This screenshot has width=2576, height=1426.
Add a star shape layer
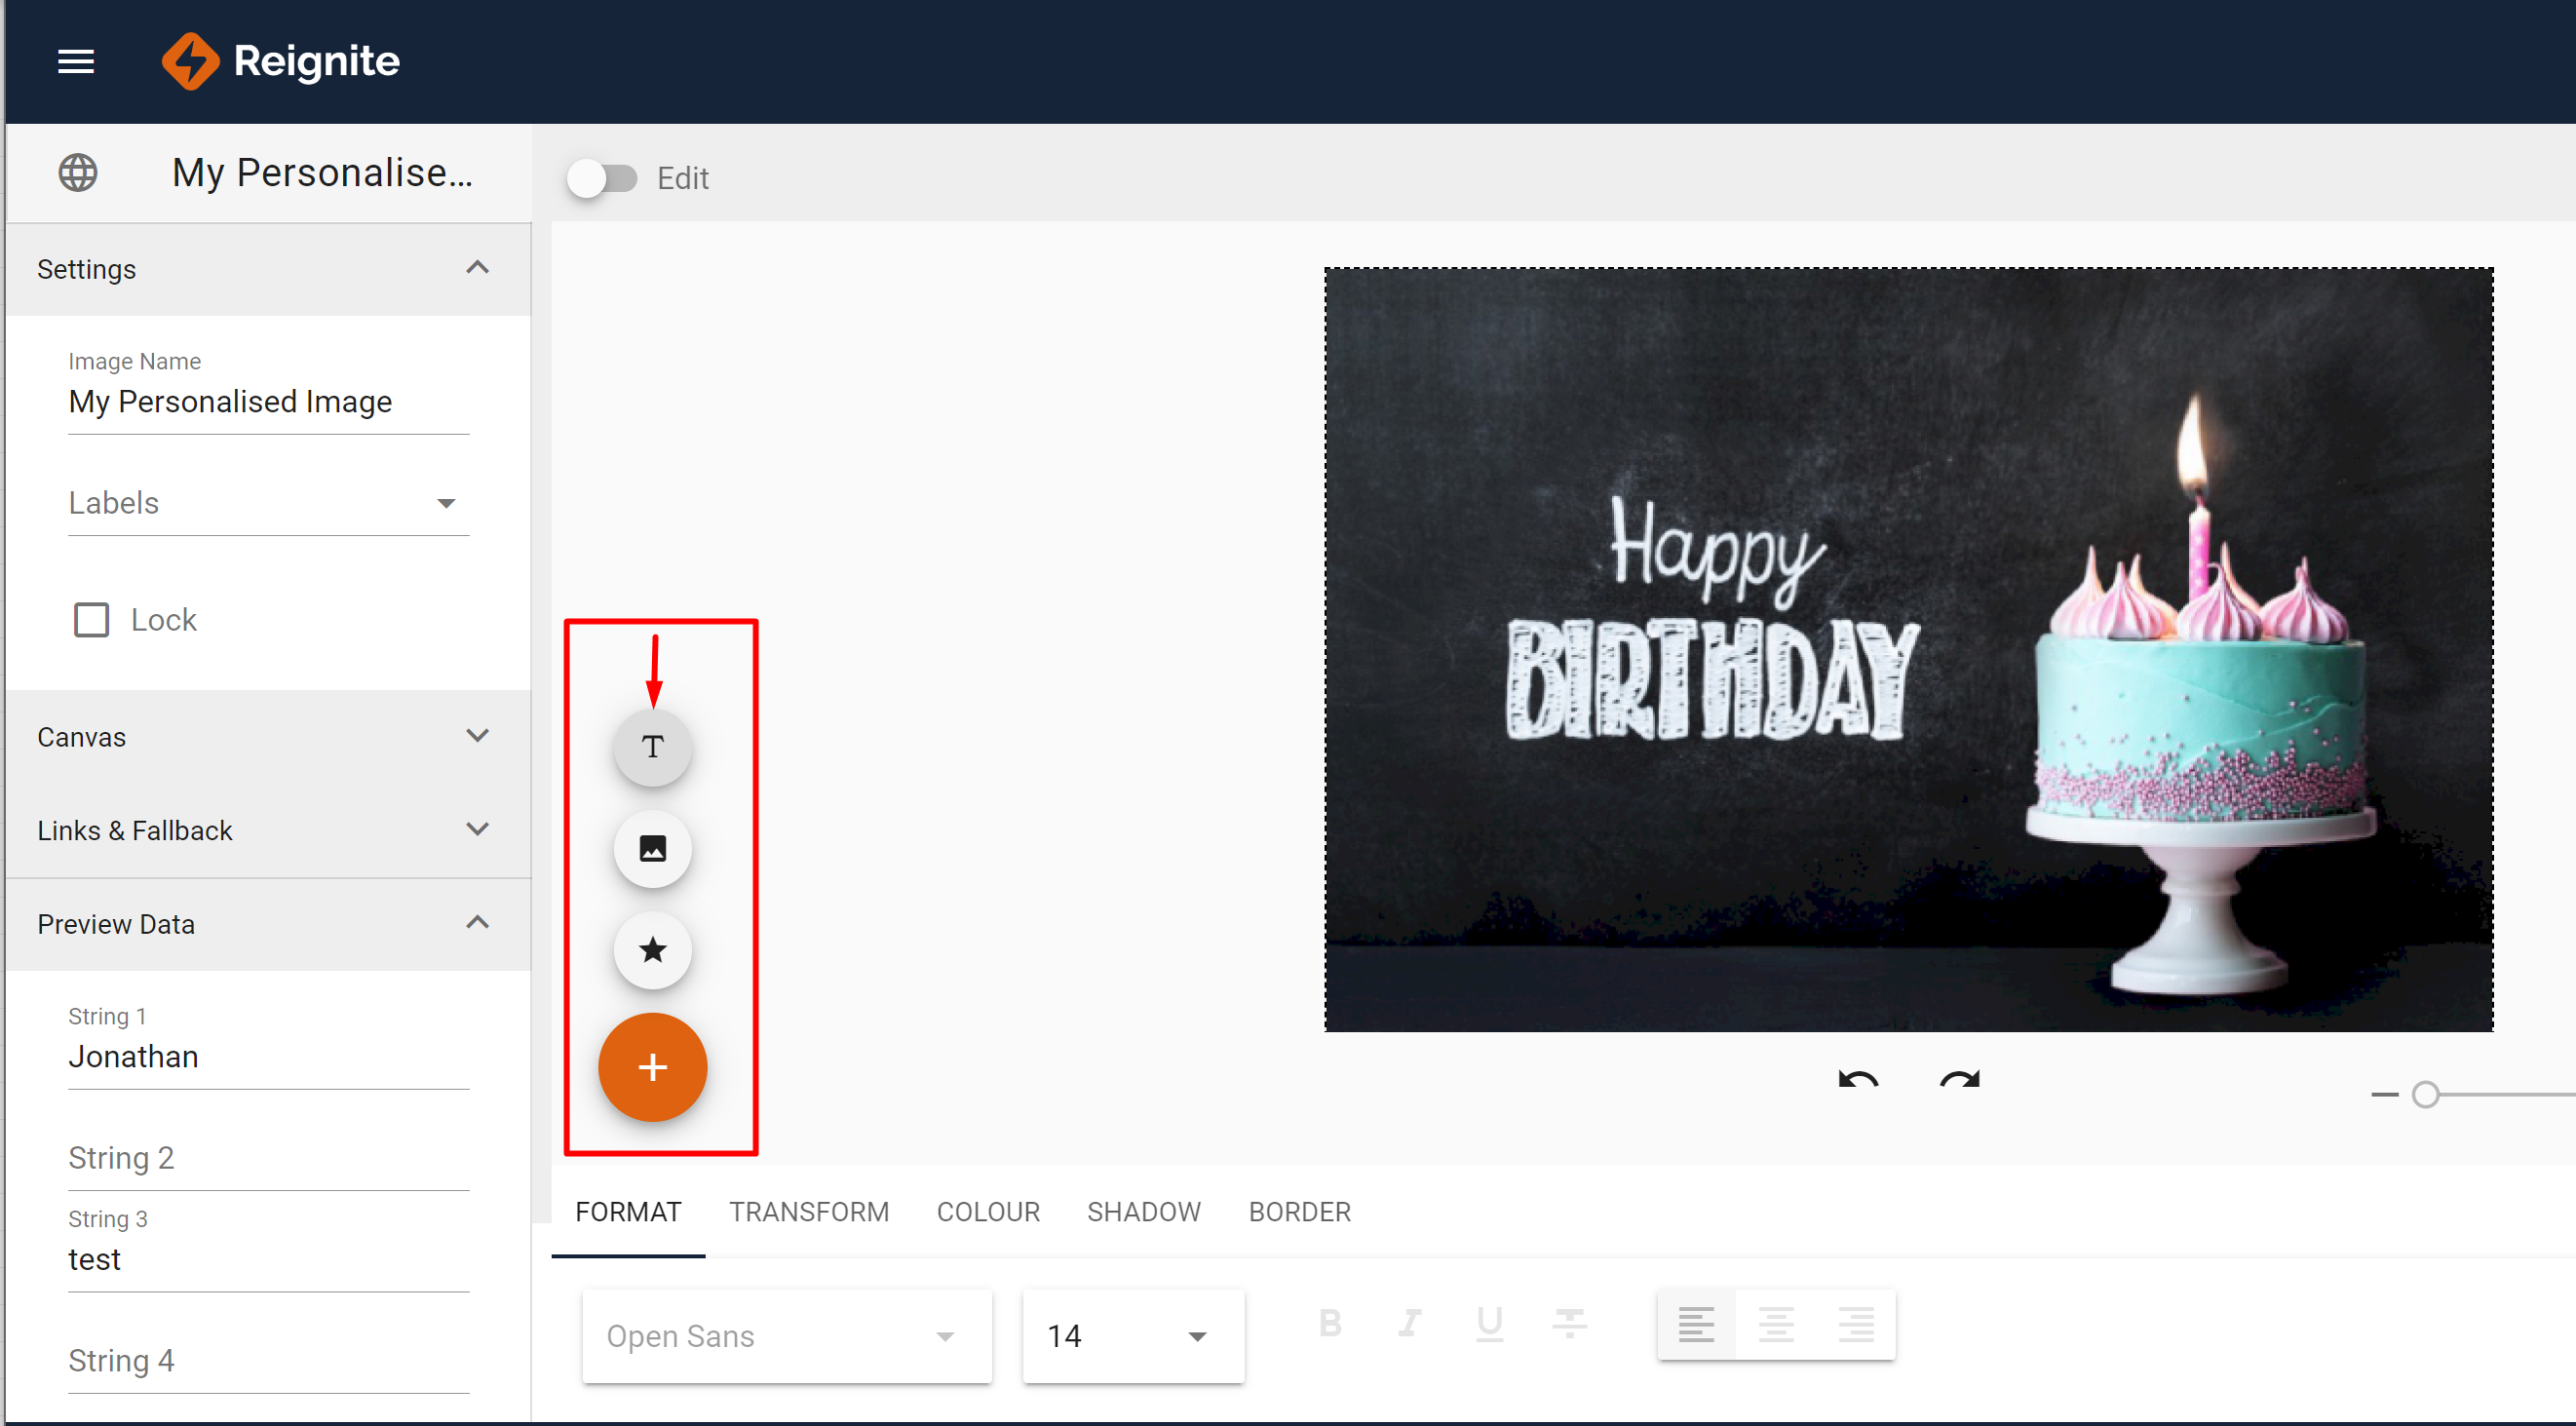point(652,950)
